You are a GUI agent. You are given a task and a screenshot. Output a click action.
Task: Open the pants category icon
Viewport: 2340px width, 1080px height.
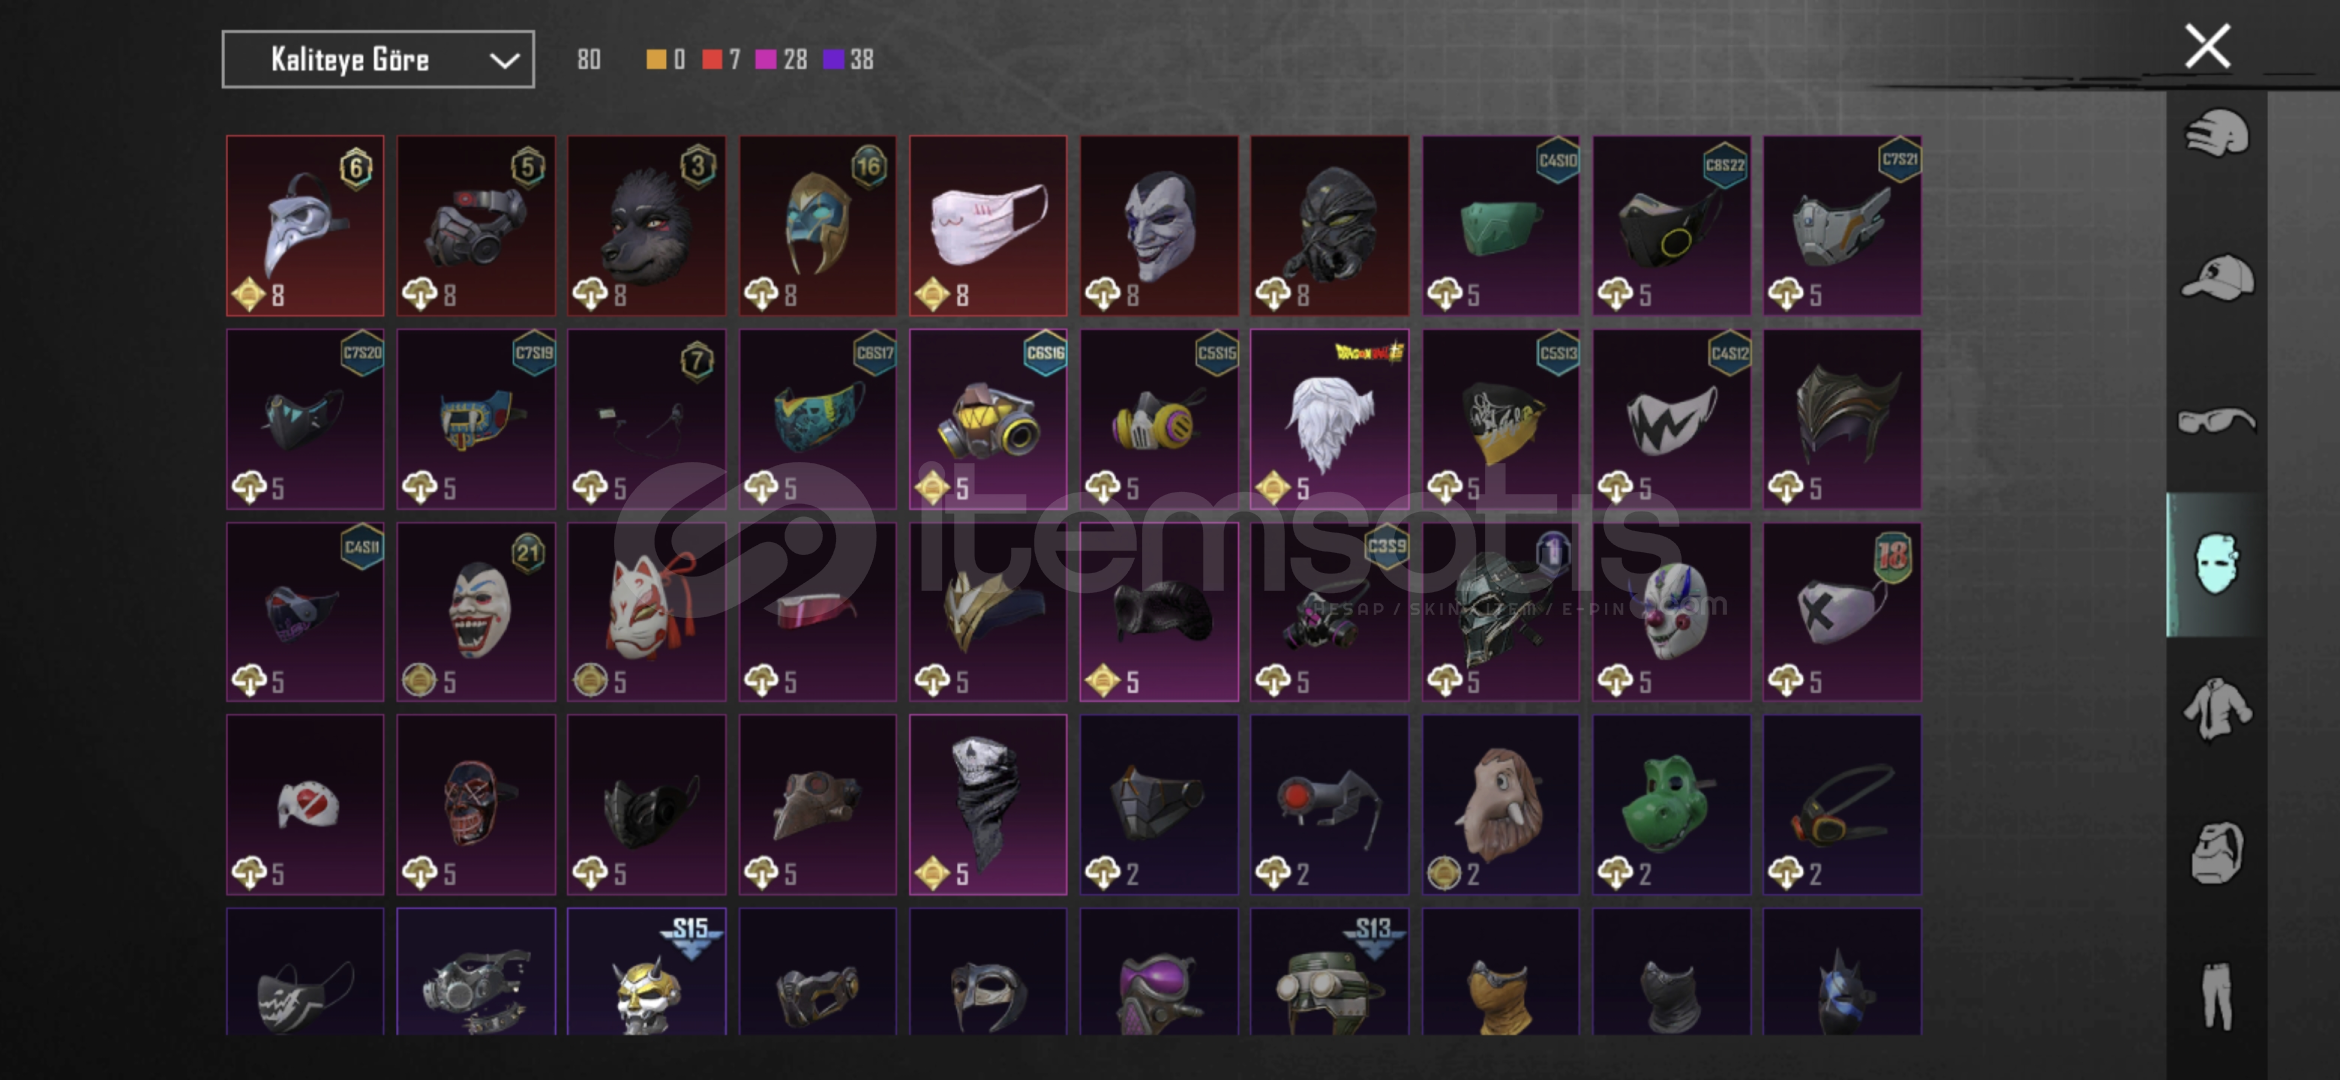[x=2217, y=996]
